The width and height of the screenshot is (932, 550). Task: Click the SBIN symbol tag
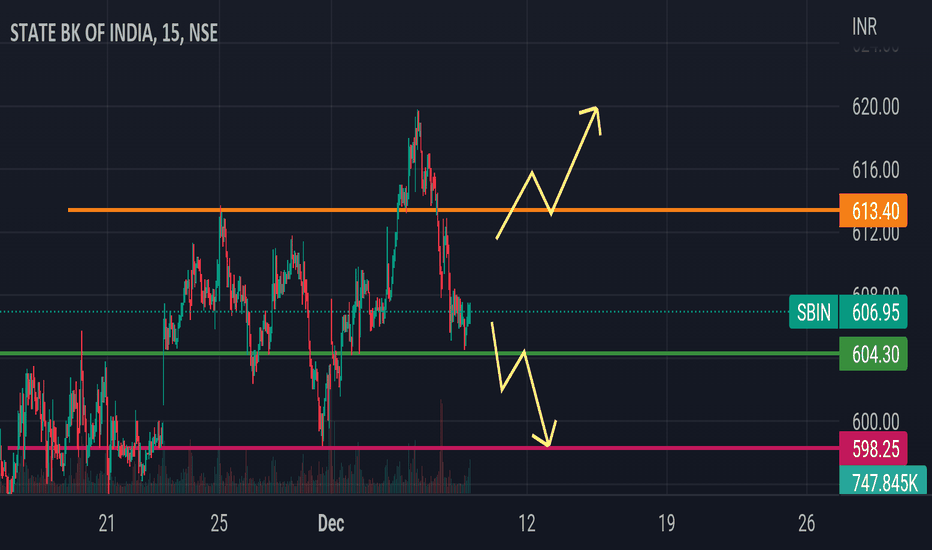tap(813, 312)
